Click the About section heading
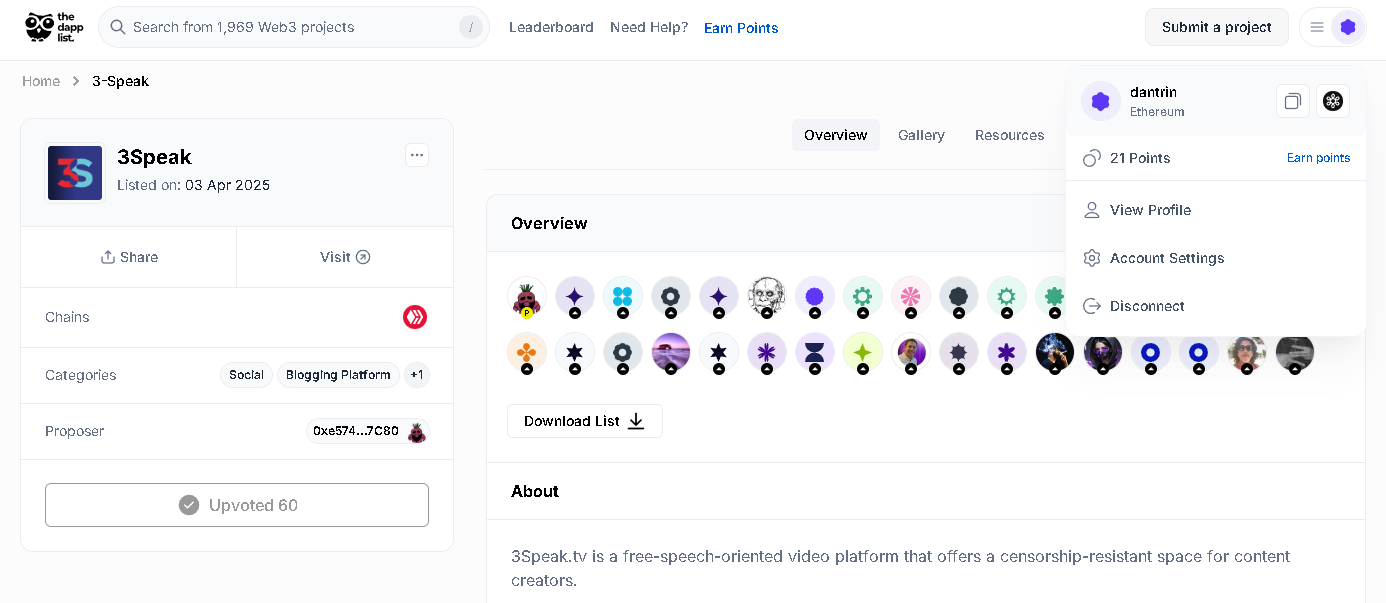The image size is (1386, 603). 535,491
